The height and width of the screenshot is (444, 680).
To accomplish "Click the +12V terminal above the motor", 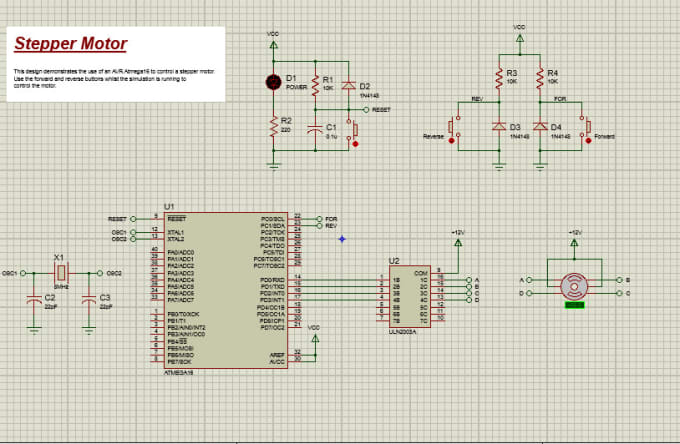I will tap(574, 243).
